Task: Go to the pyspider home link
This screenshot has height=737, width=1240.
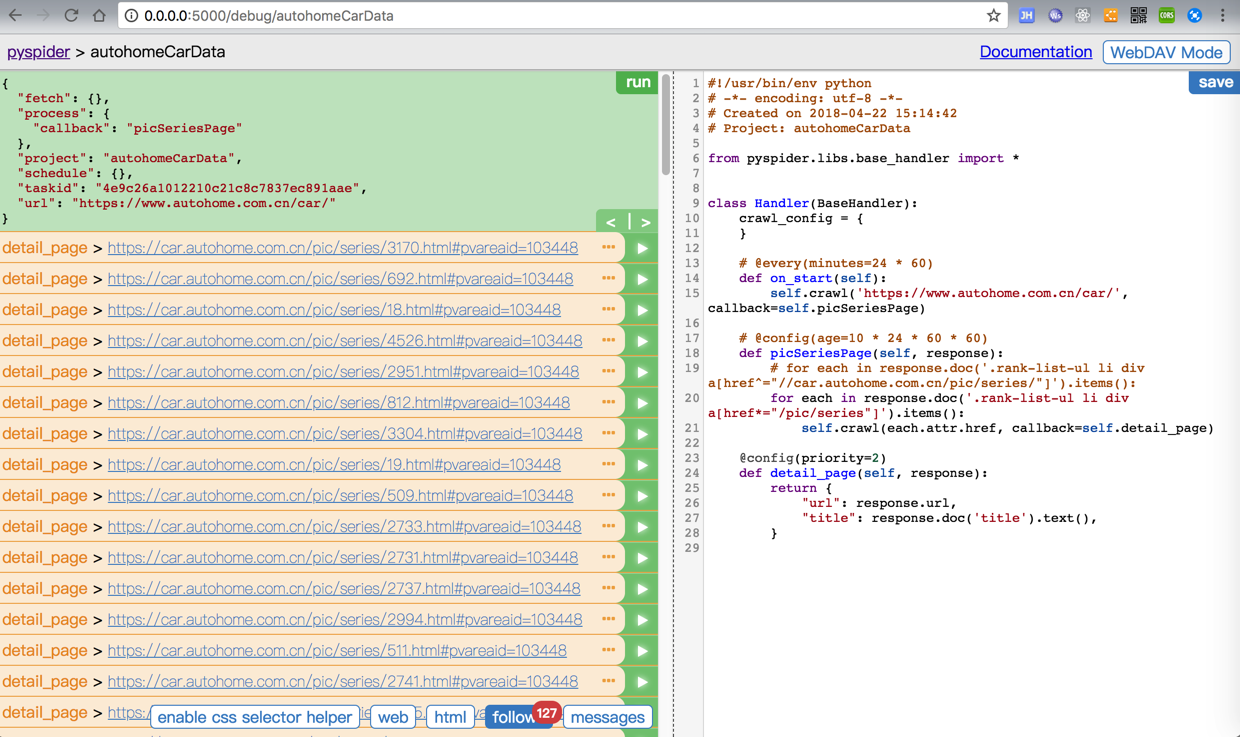Action: point(38,52)
